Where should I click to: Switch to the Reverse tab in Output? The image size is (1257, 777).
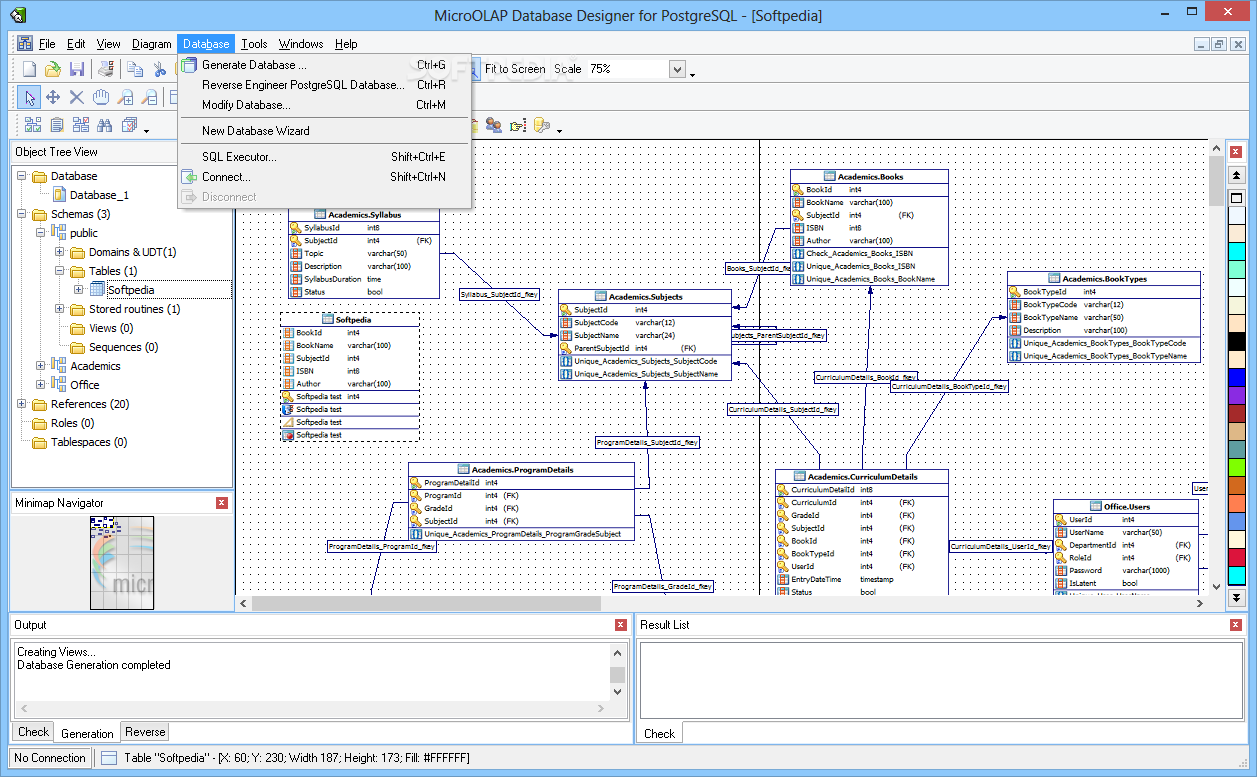tap(146, 732)
